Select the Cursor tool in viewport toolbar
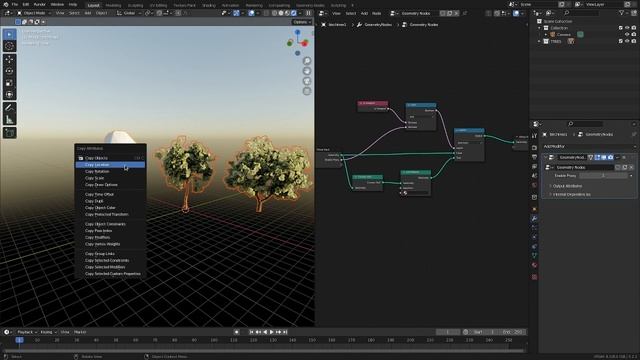 9,46
